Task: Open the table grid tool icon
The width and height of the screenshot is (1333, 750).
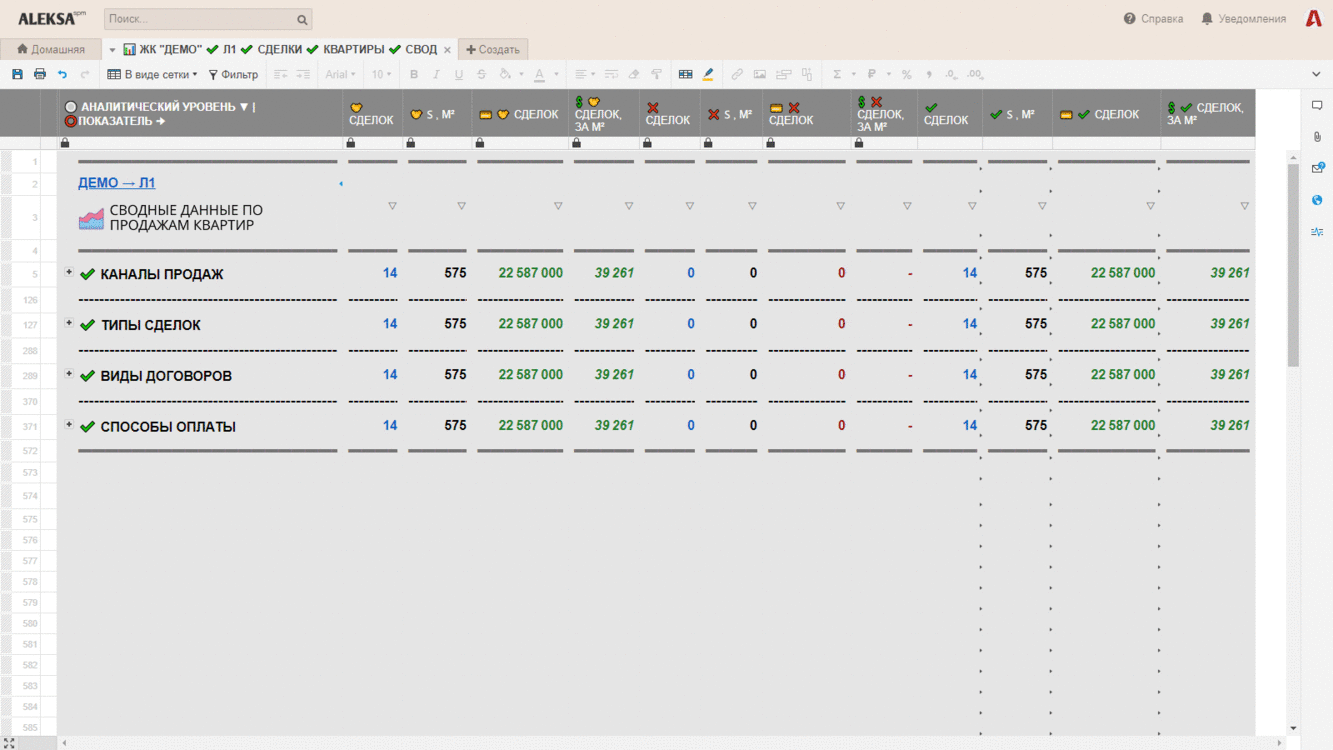Action: coord(685,74)
